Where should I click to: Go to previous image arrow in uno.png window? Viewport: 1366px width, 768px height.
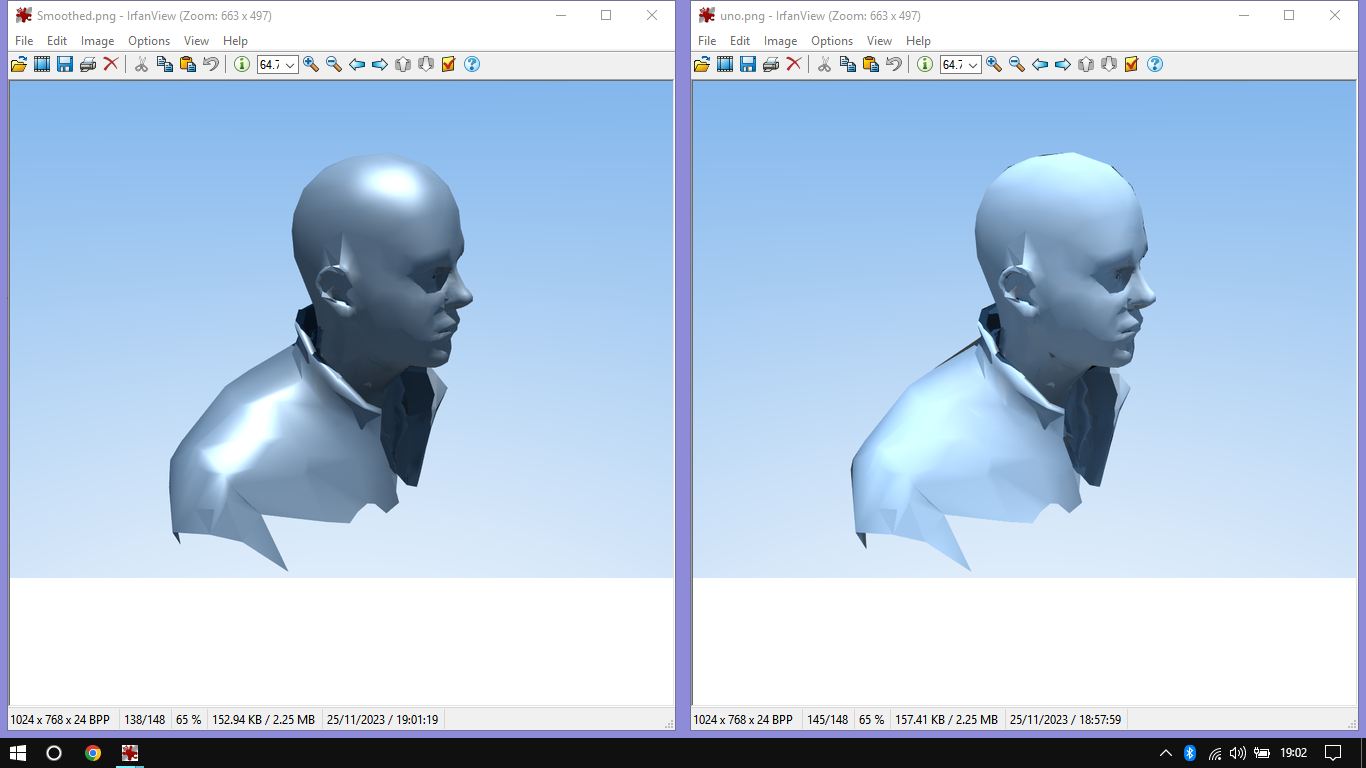pyautogui.click(x=1040, y=64)
